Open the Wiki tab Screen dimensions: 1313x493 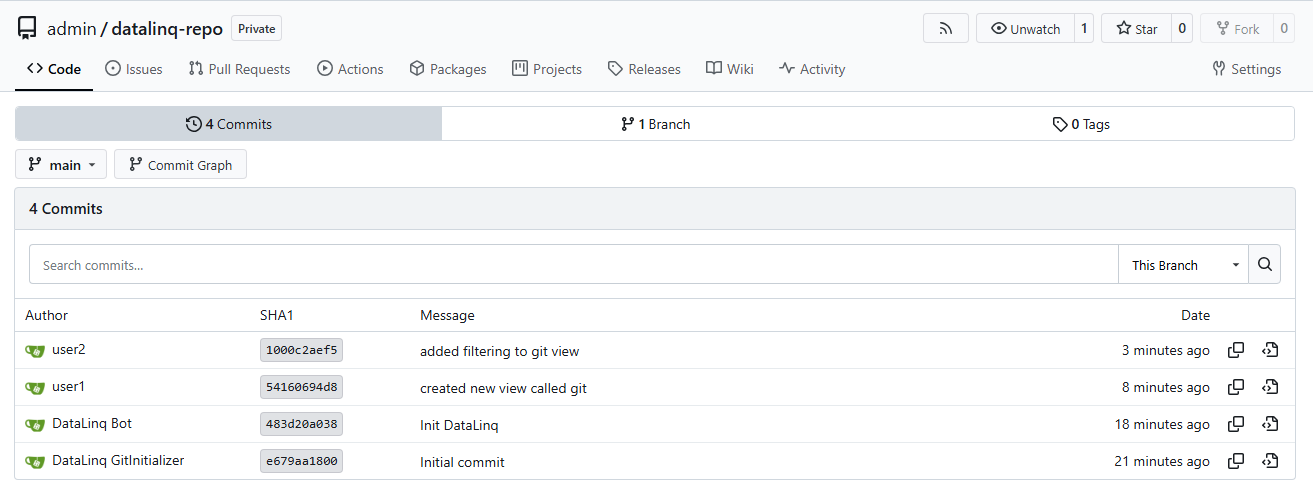pos(729,69)
